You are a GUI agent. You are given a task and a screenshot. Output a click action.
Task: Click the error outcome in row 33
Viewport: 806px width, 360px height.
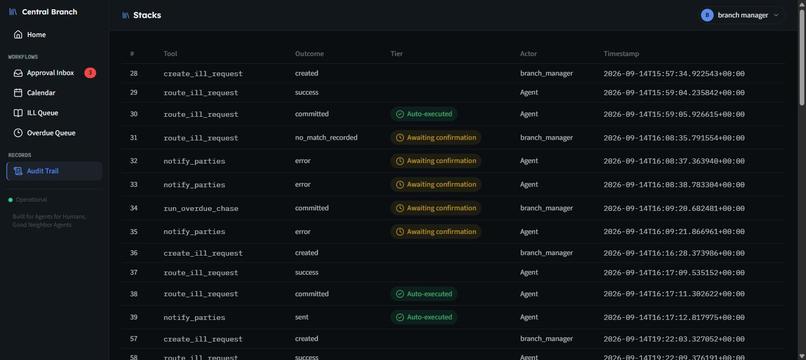coord(303,185)
